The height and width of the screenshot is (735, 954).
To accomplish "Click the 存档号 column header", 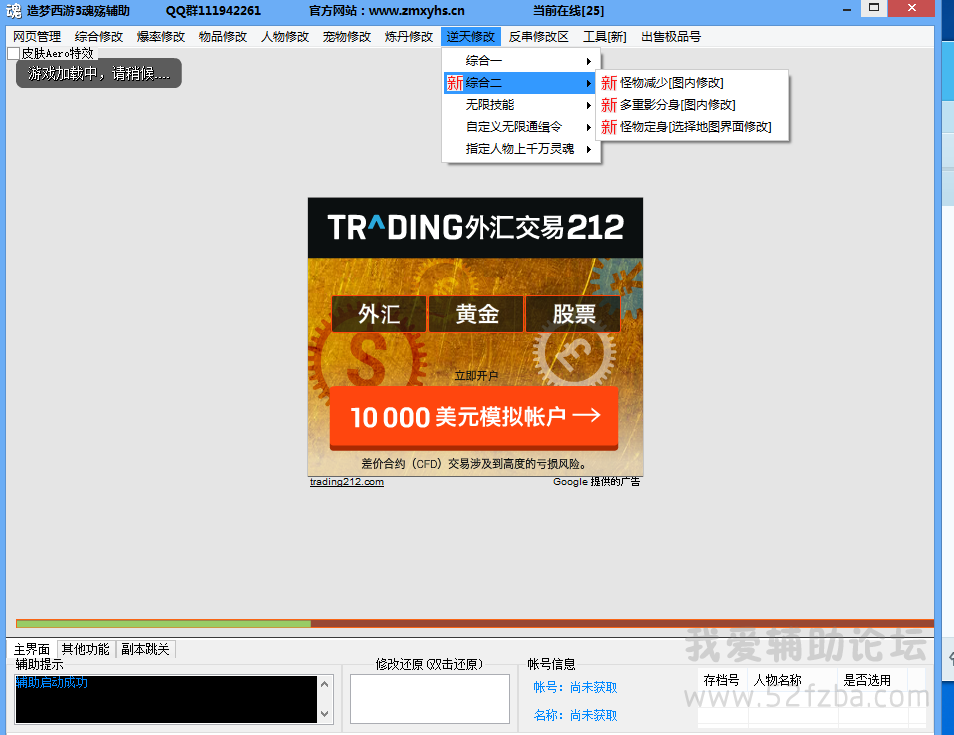I will (722, 680).
